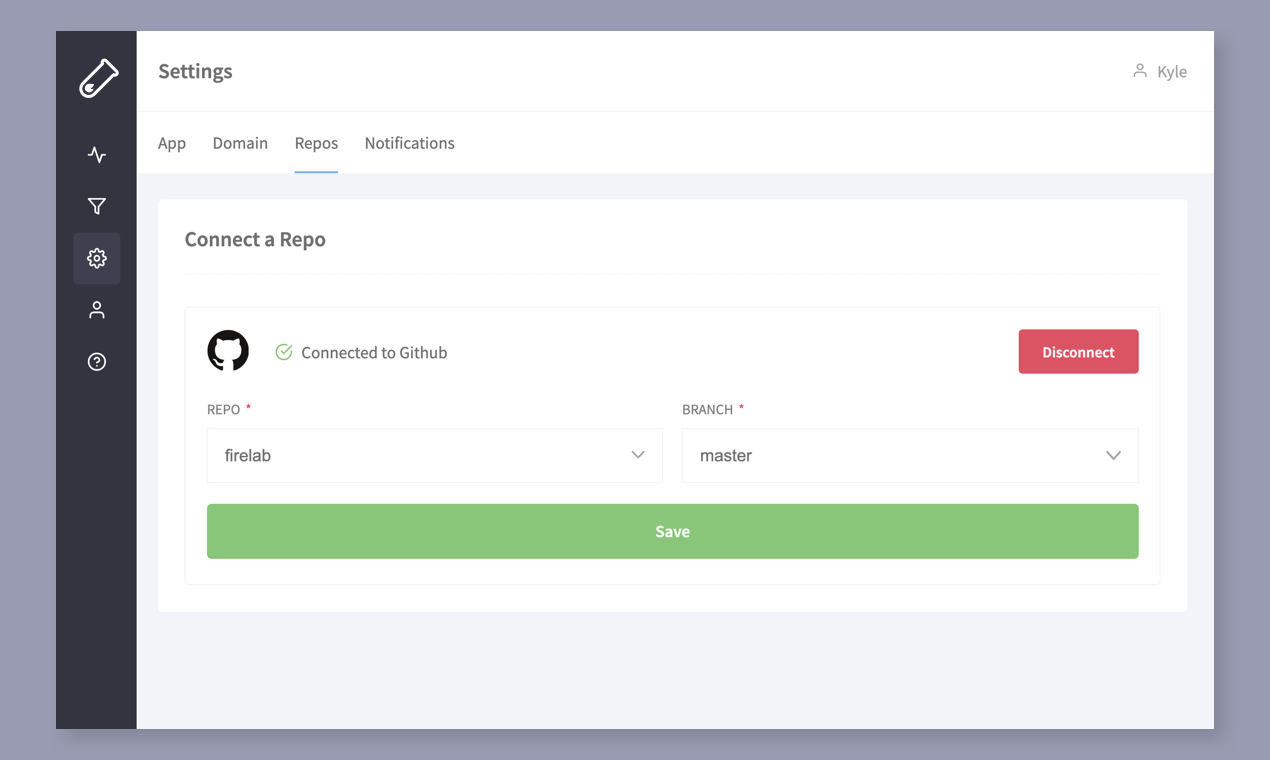Click the green Save button
The width and height of the screenshot is (1270, 760).
coord(673,531)
